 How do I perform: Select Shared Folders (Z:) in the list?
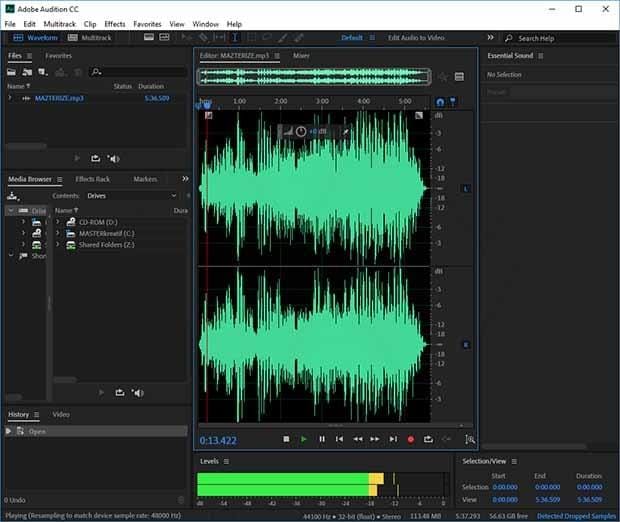(x=106, y=245)
